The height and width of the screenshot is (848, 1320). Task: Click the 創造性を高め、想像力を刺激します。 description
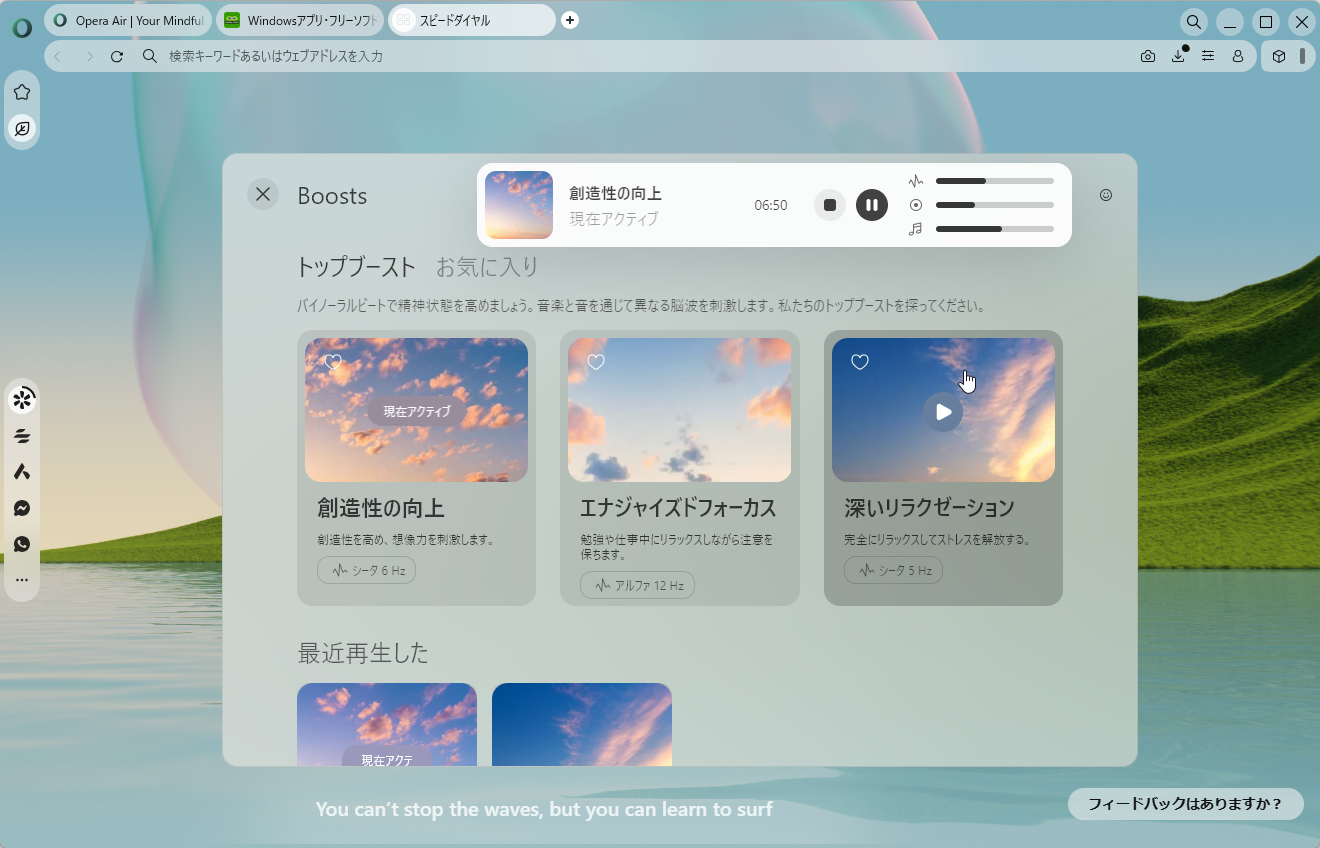(406, 540)
